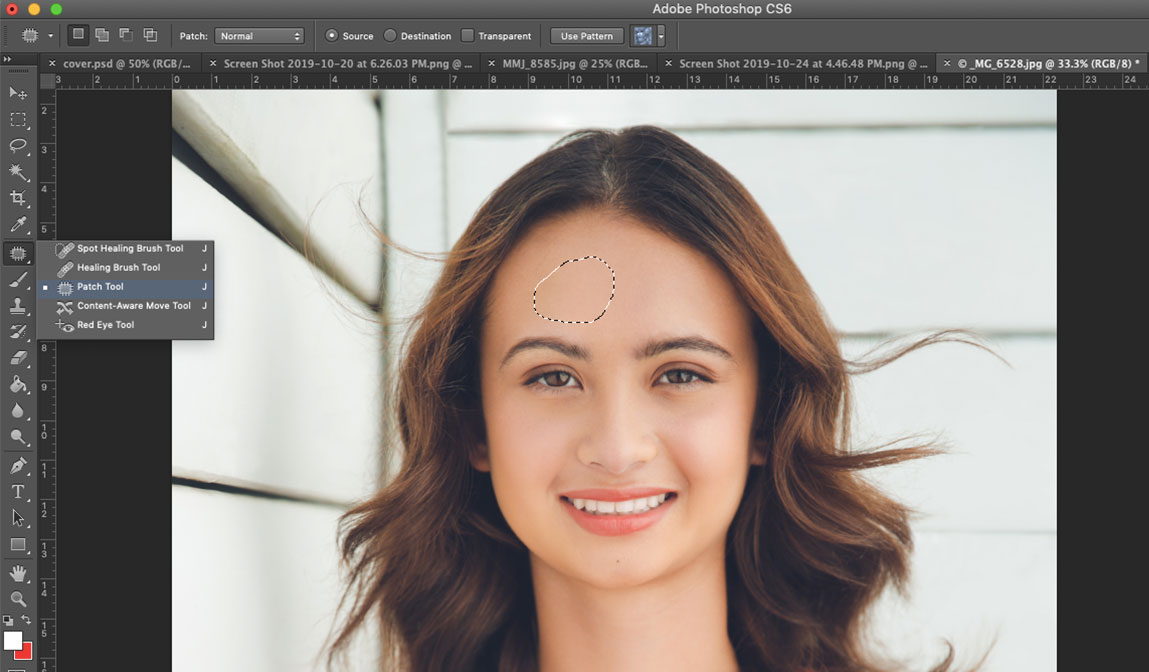Open the tool preset picker arrow
1149x672 pixels.
(x=51, y=36)
